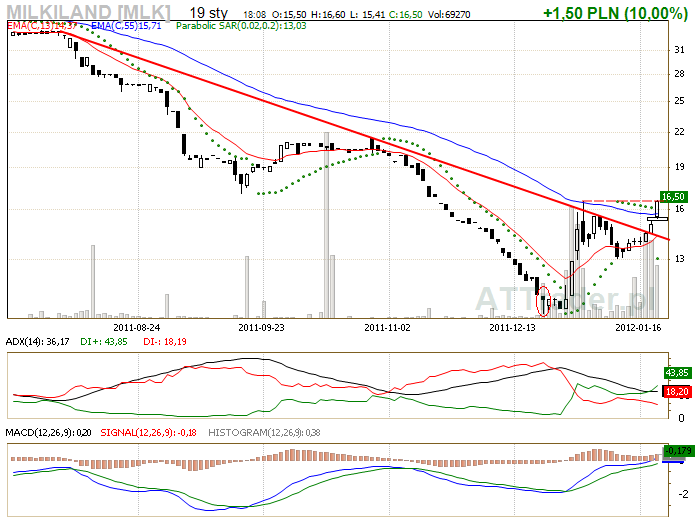
Task: Click the DI-: 18,19 label
Action: (x=165, y=342)
